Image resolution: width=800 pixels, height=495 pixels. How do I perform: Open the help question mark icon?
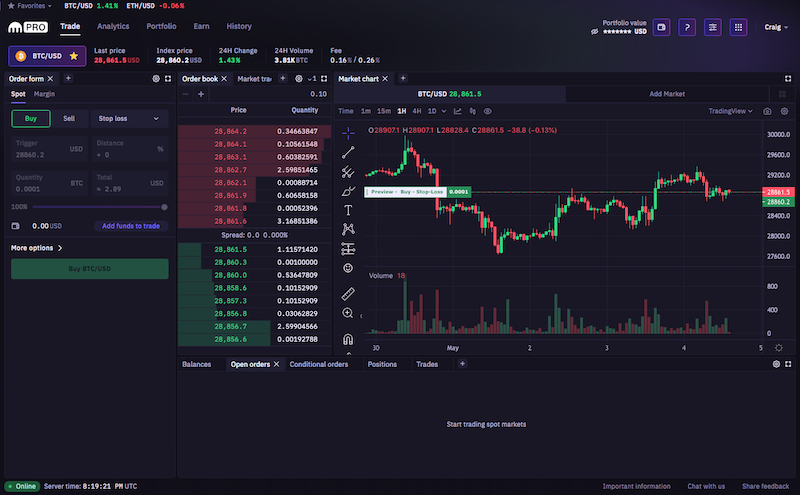687,27
